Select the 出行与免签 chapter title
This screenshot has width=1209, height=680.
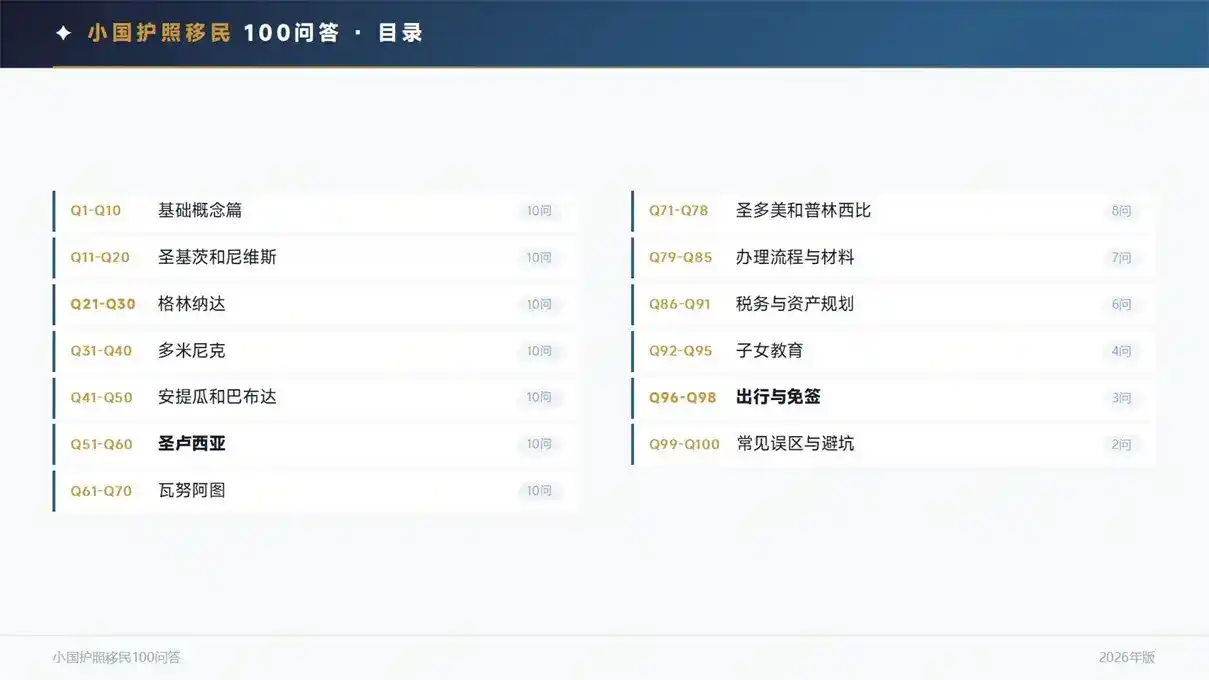(x=778, y=397)
